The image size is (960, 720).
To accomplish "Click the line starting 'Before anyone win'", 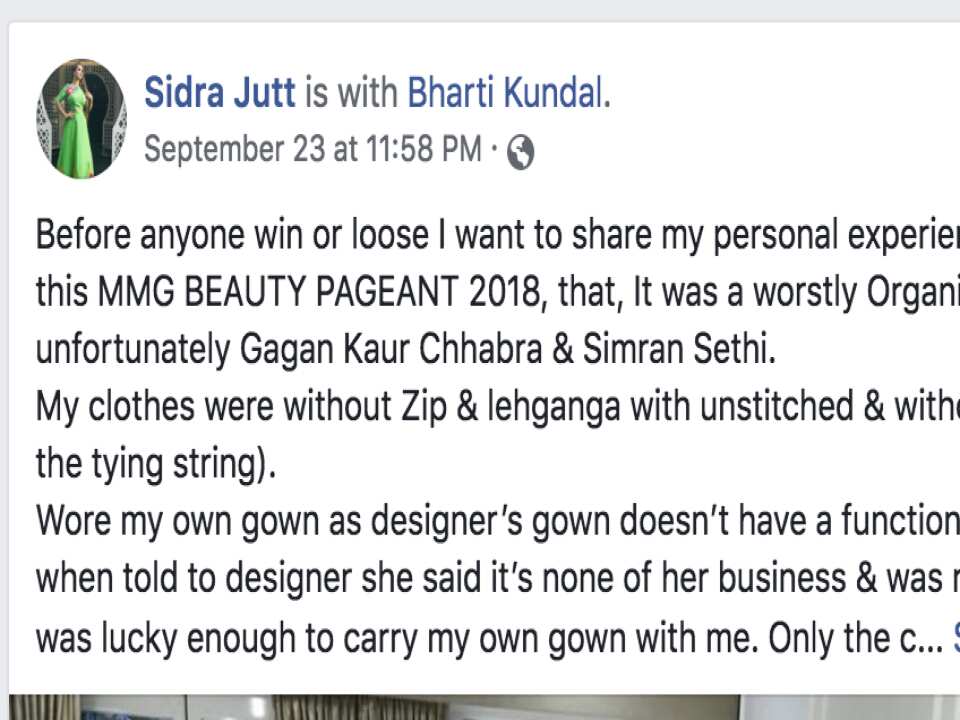I will pos(498,235).
